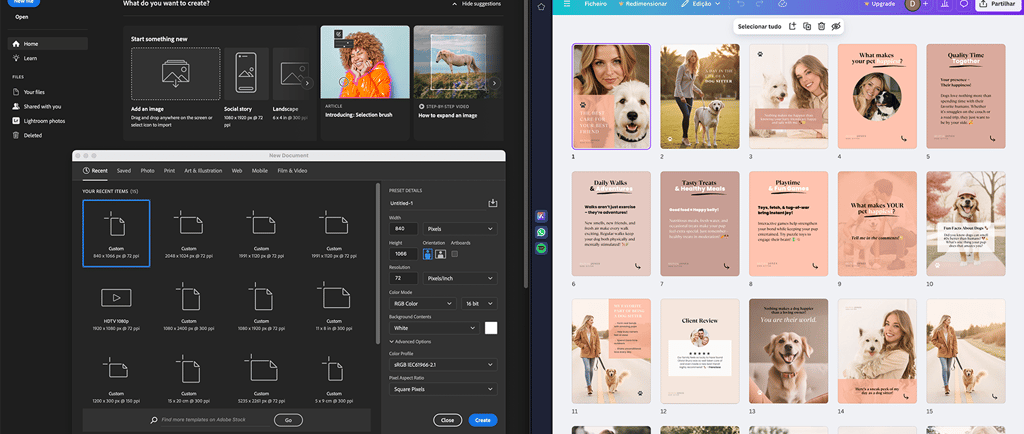Click the Go button for Adobe Stock
The width and height of the screenshot is (1024, 434).
click(x=288, y=420)
